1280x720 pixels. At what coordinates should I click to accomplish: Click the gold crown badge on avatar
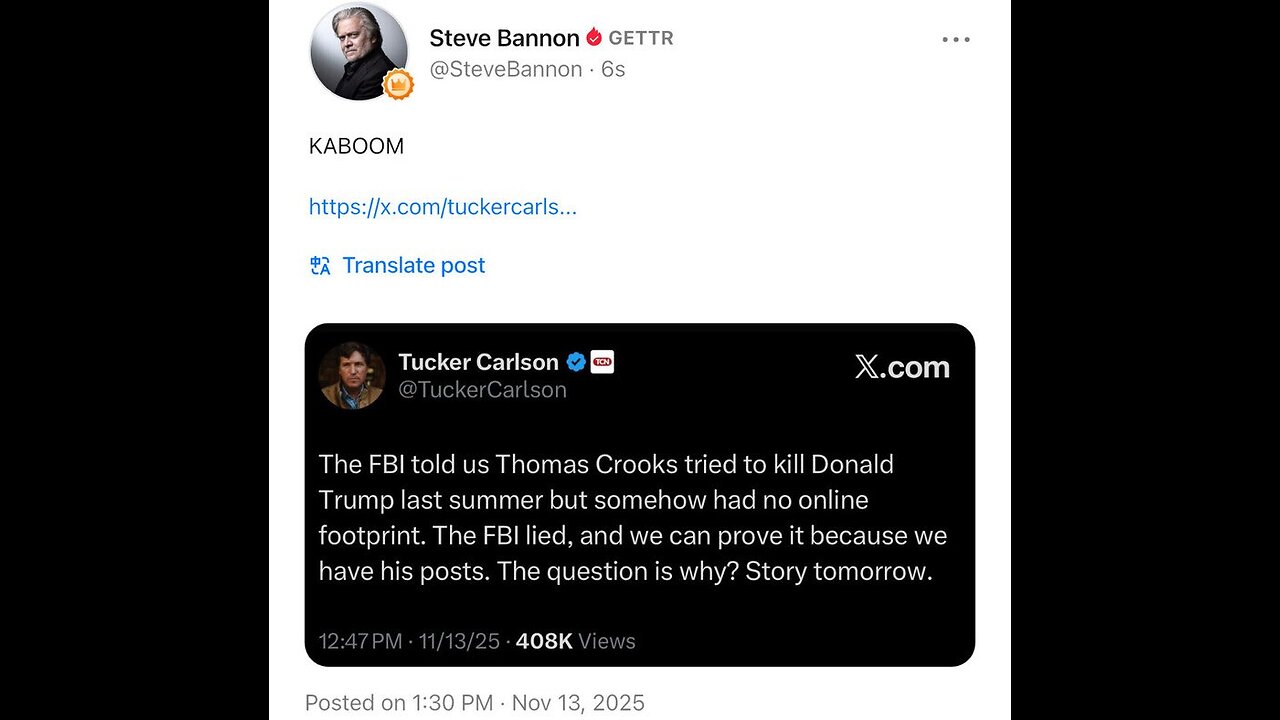398,85
